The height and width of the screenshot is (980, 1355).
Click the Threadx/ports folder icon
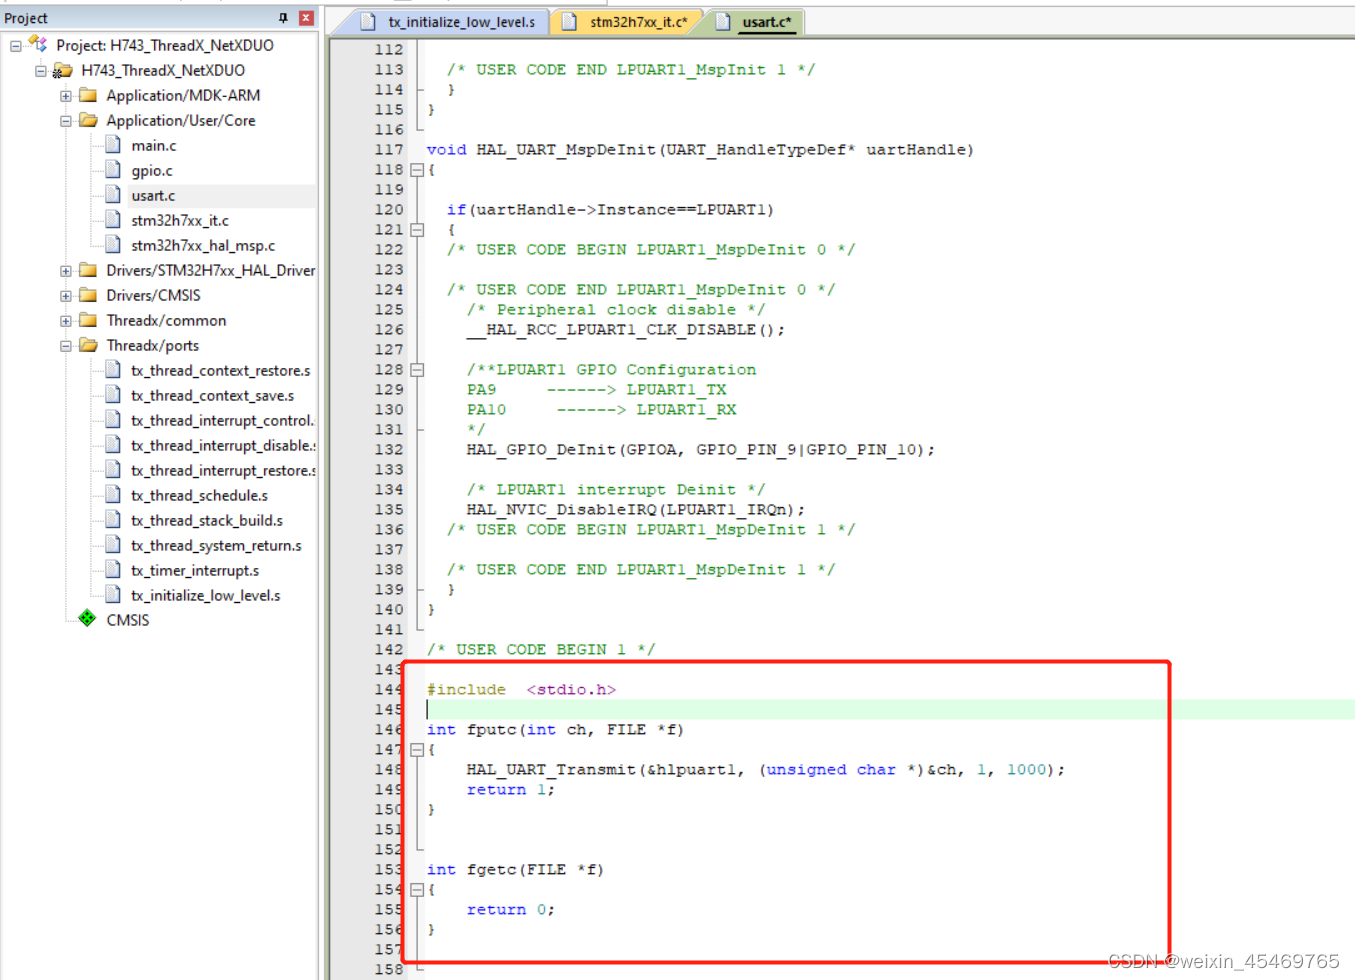click(x=88, y=345)
